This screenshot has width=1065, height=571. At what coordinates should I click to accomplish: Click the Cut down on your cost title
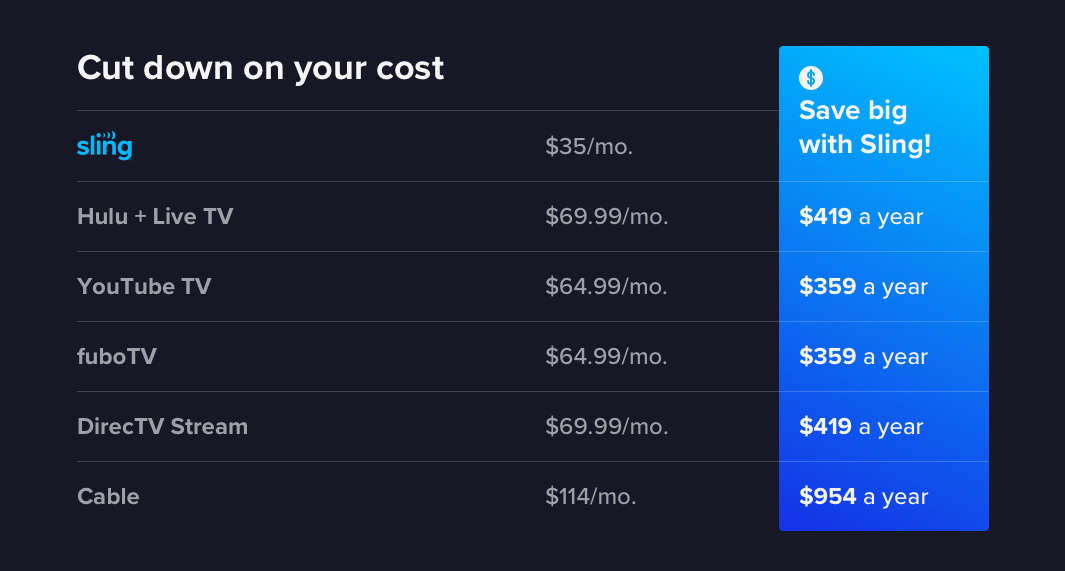tap(260, 69)
